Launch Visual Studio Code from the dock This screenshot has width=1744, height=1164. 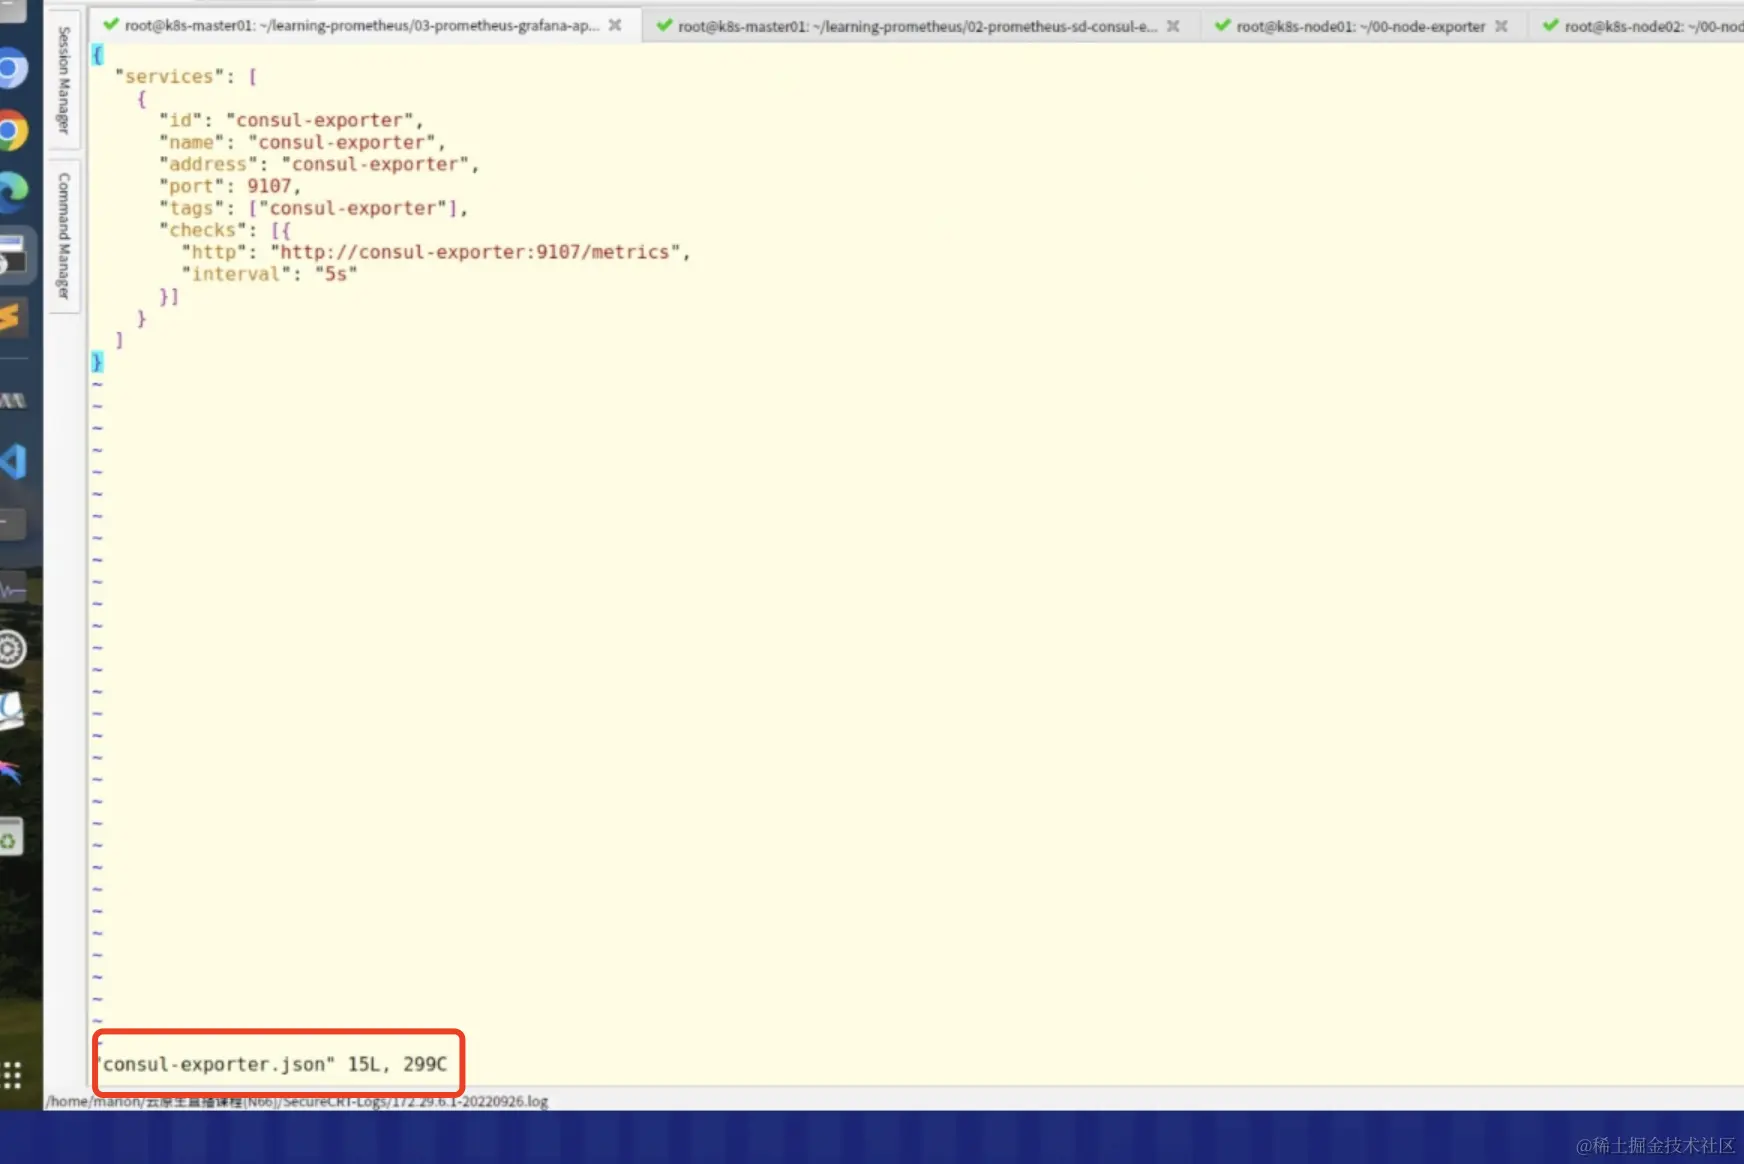point(12,461)
